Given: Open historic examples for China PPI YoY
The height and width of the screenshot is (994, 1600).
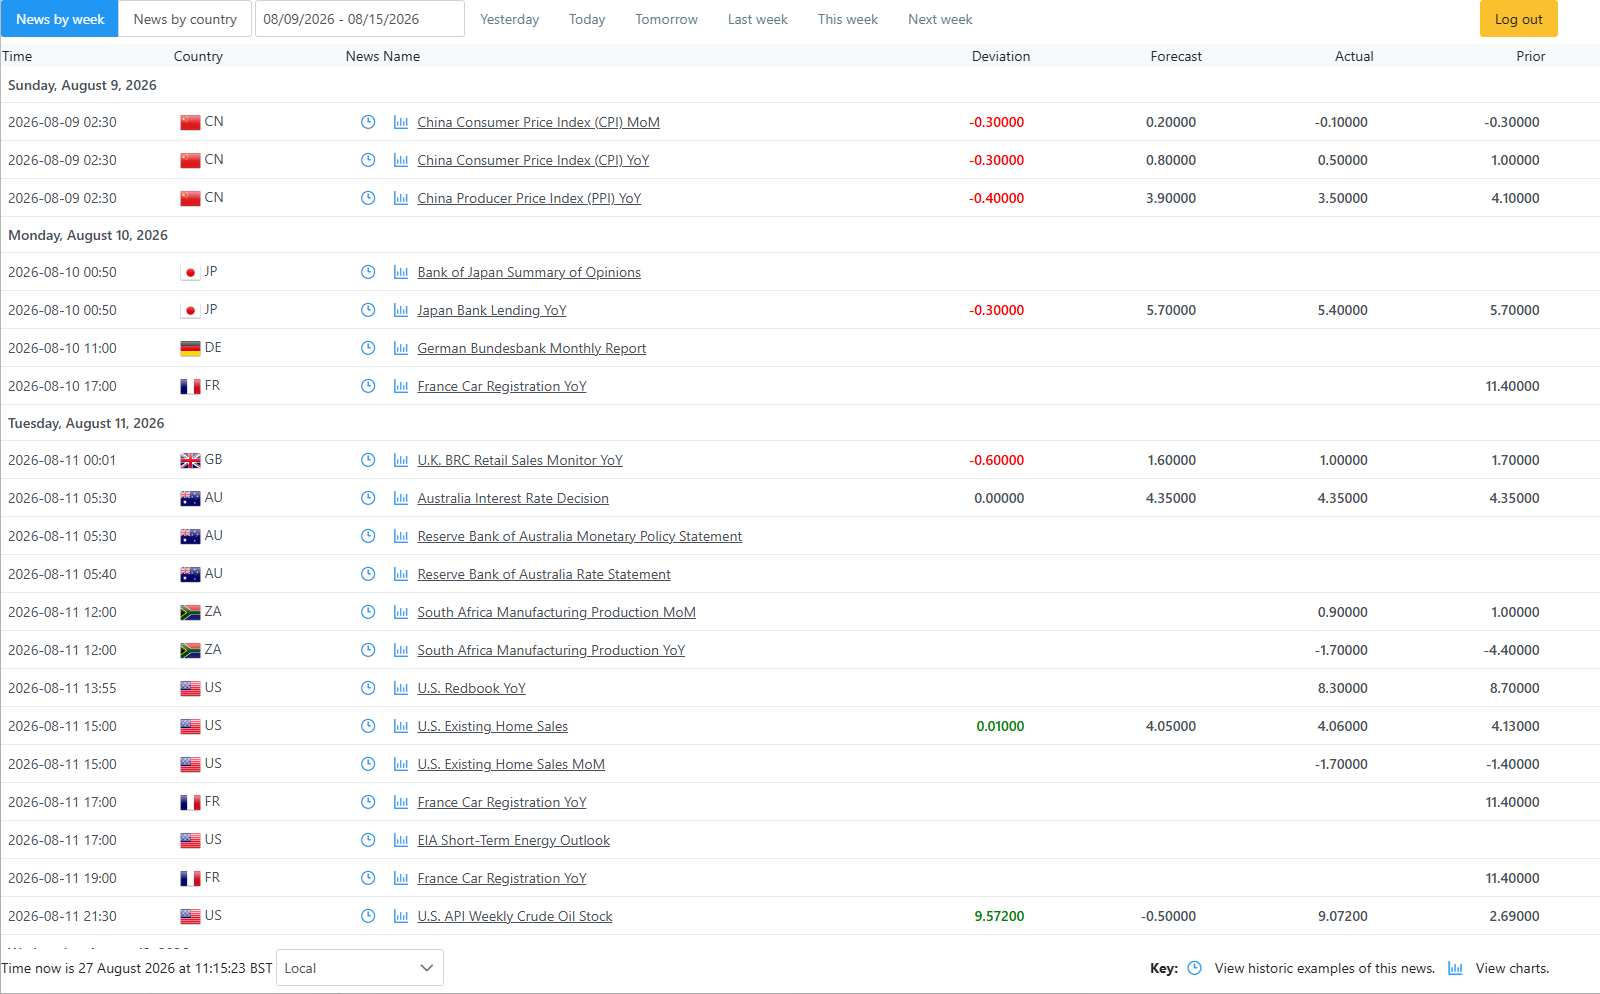Looking at the screenshot, I should [368, 198].
